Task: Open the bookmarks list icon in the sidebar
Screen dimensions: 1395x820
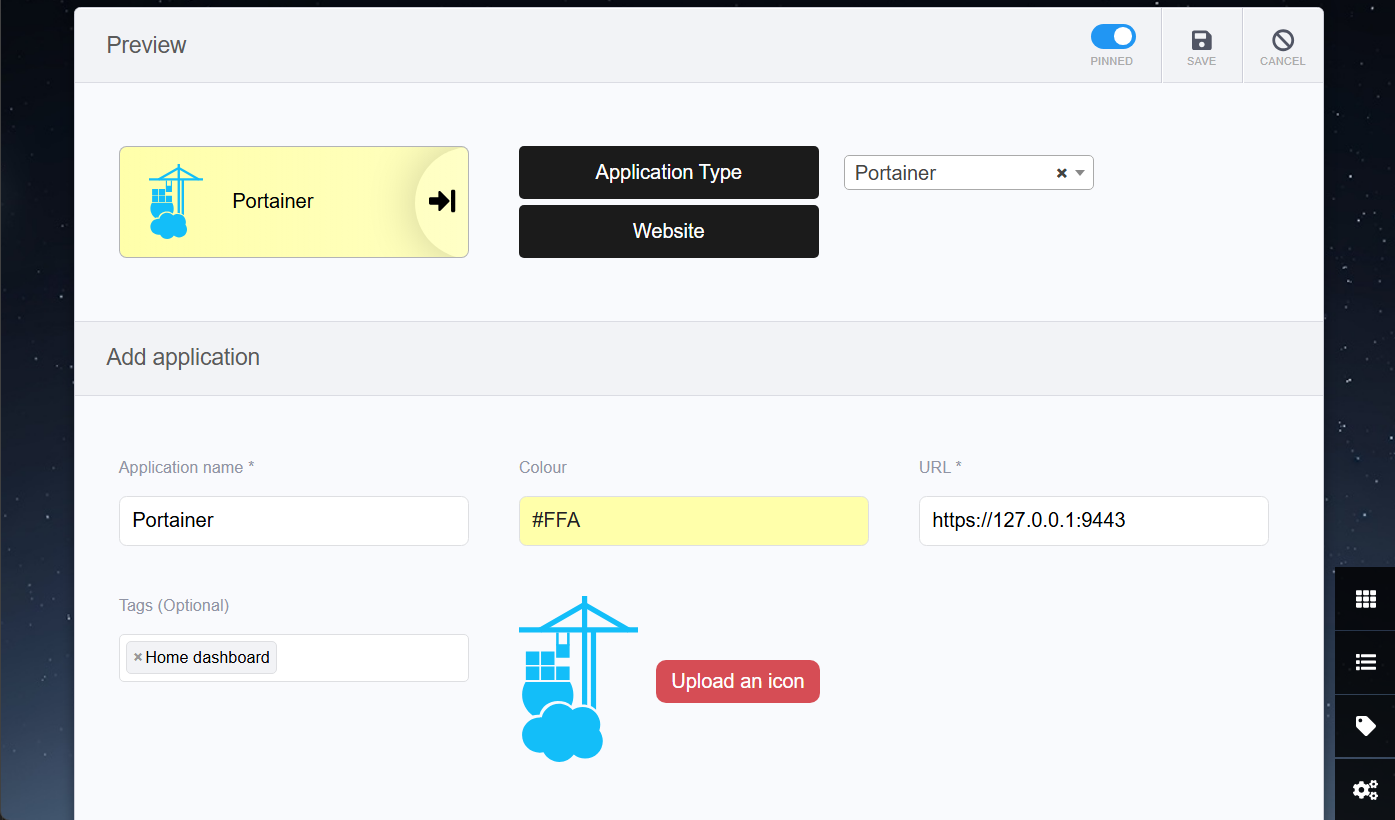Action: tap(1365, 662)
